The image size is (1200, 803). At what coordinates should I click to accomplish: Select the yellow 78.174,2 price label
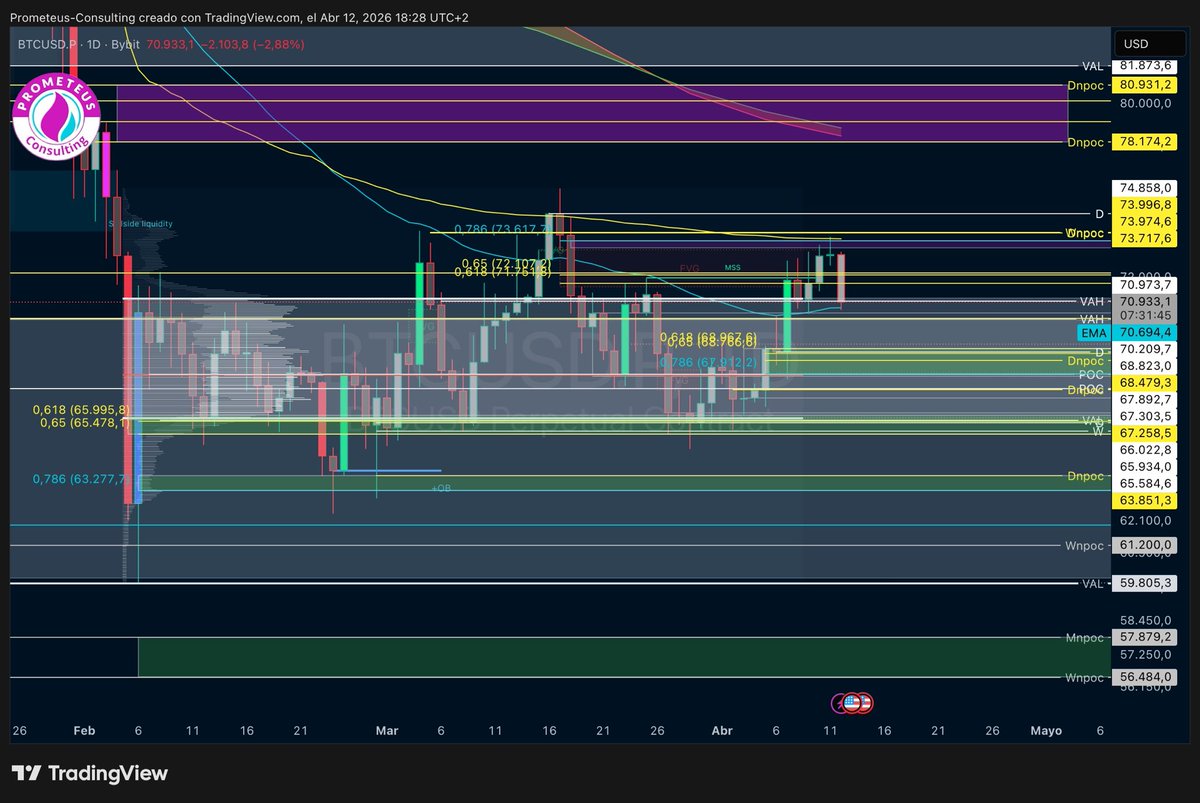pos(1145,142)
